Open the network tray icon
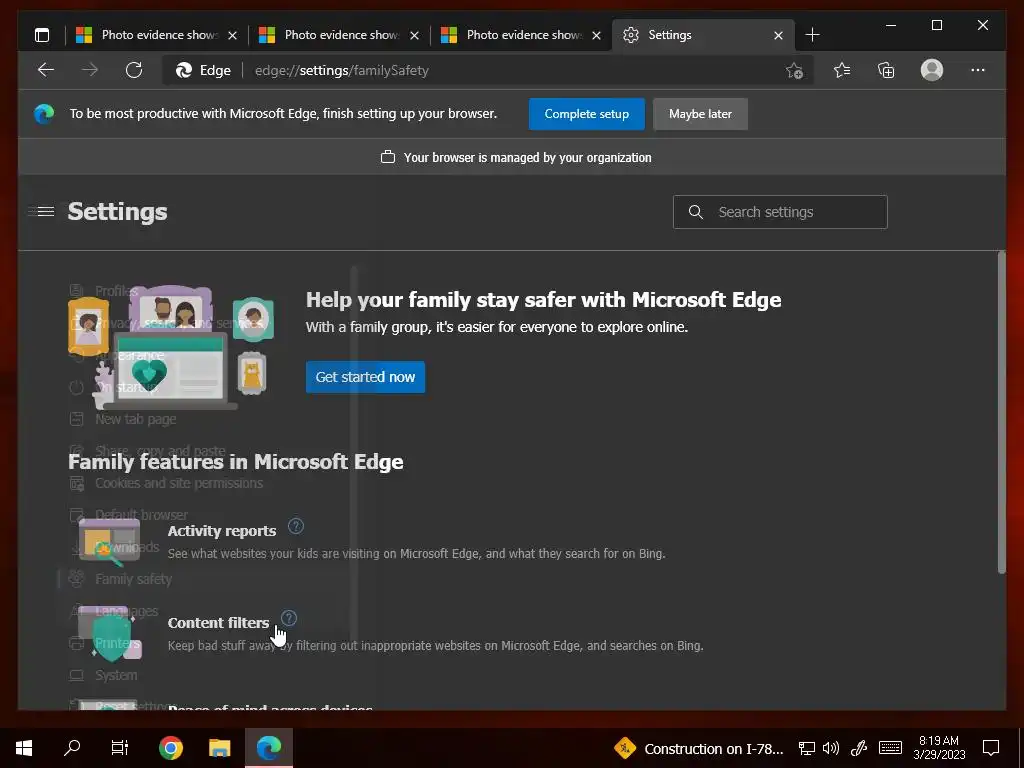 coord(807,748)
